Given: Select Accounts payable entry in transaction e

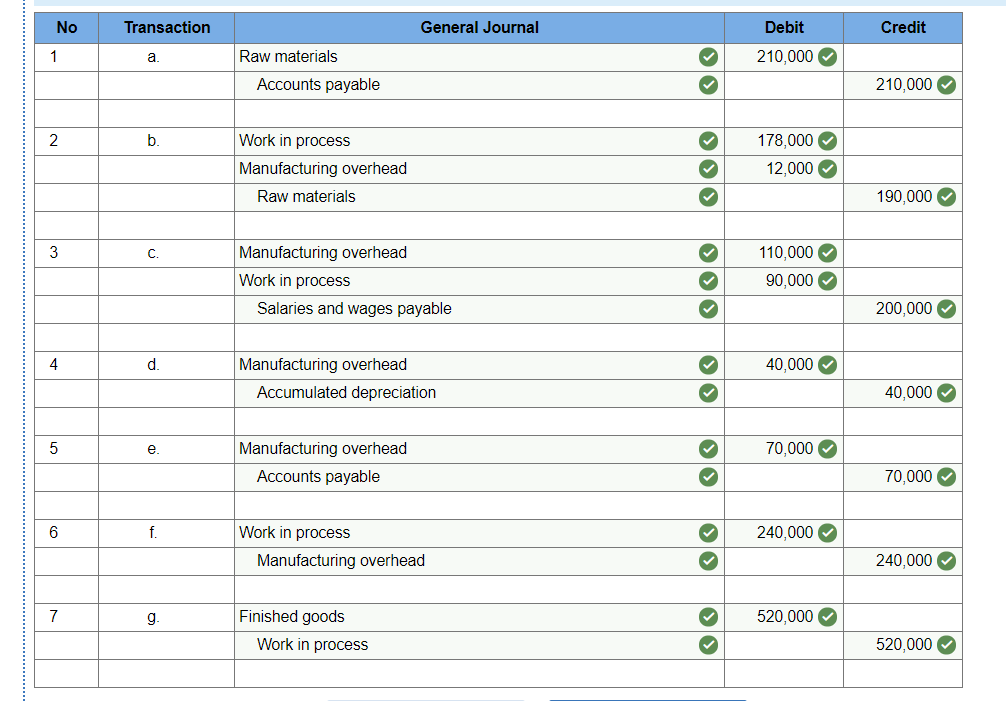Looking at the screenshot, I should 479,477.
